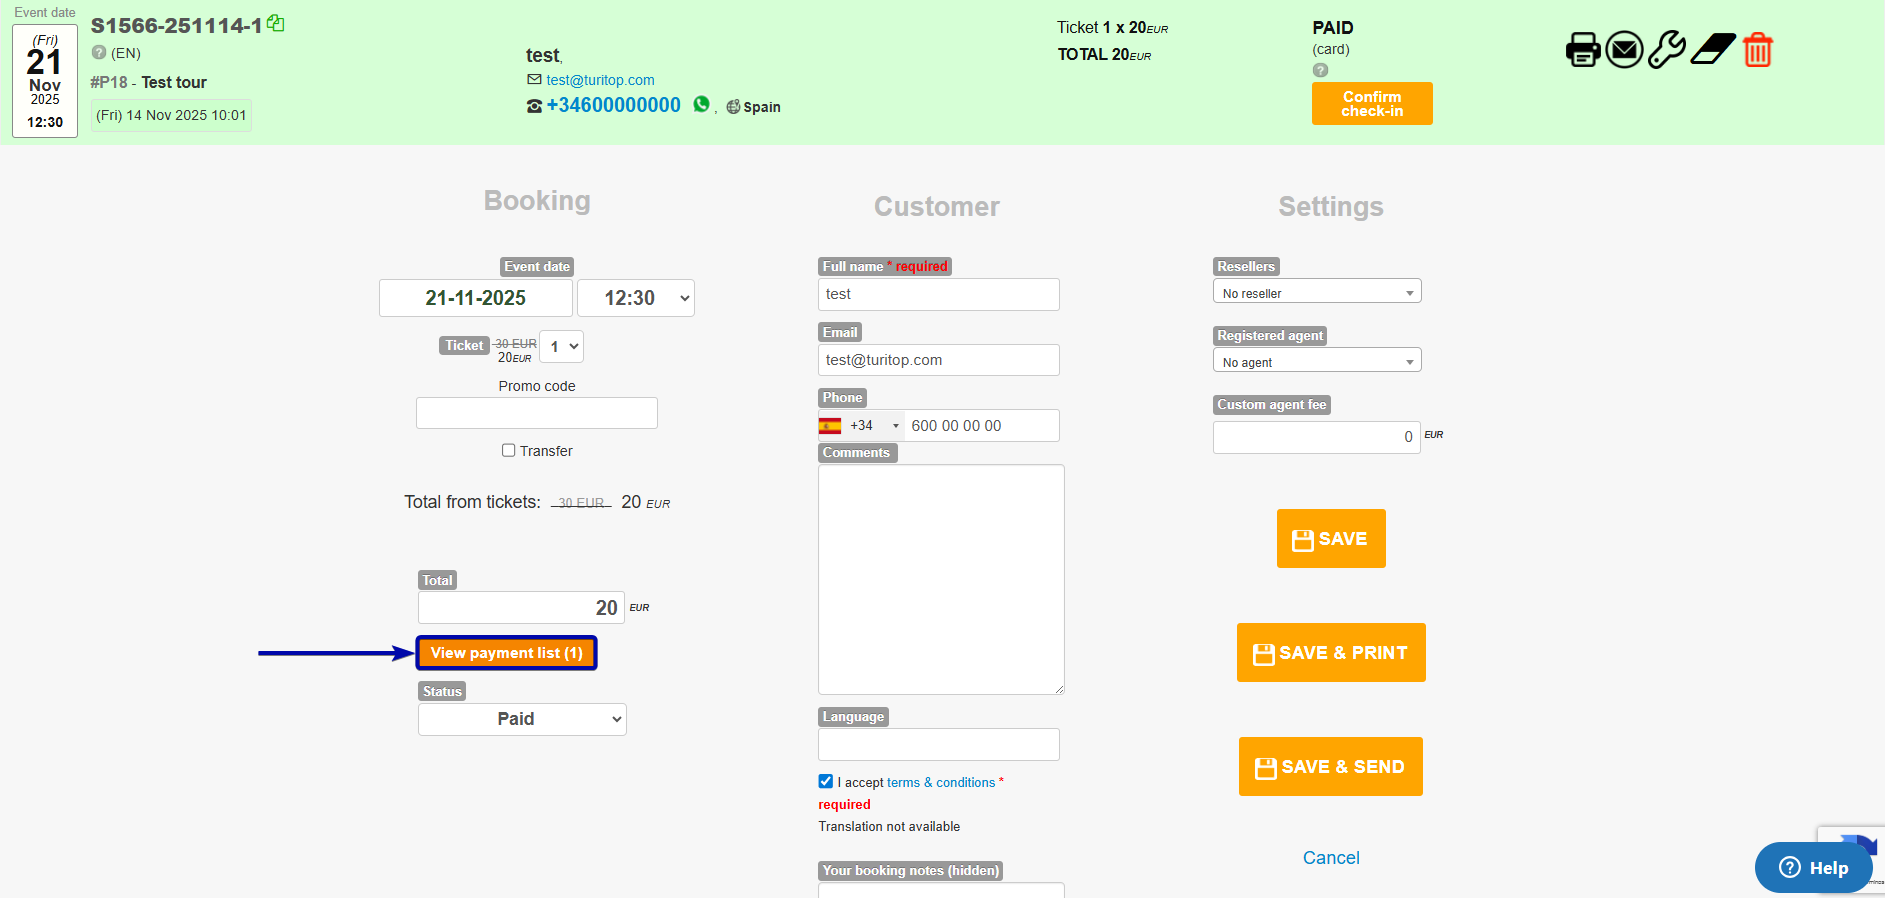1885x898 pixels.
Task: Click View payment list button
Action: (506, 653)
